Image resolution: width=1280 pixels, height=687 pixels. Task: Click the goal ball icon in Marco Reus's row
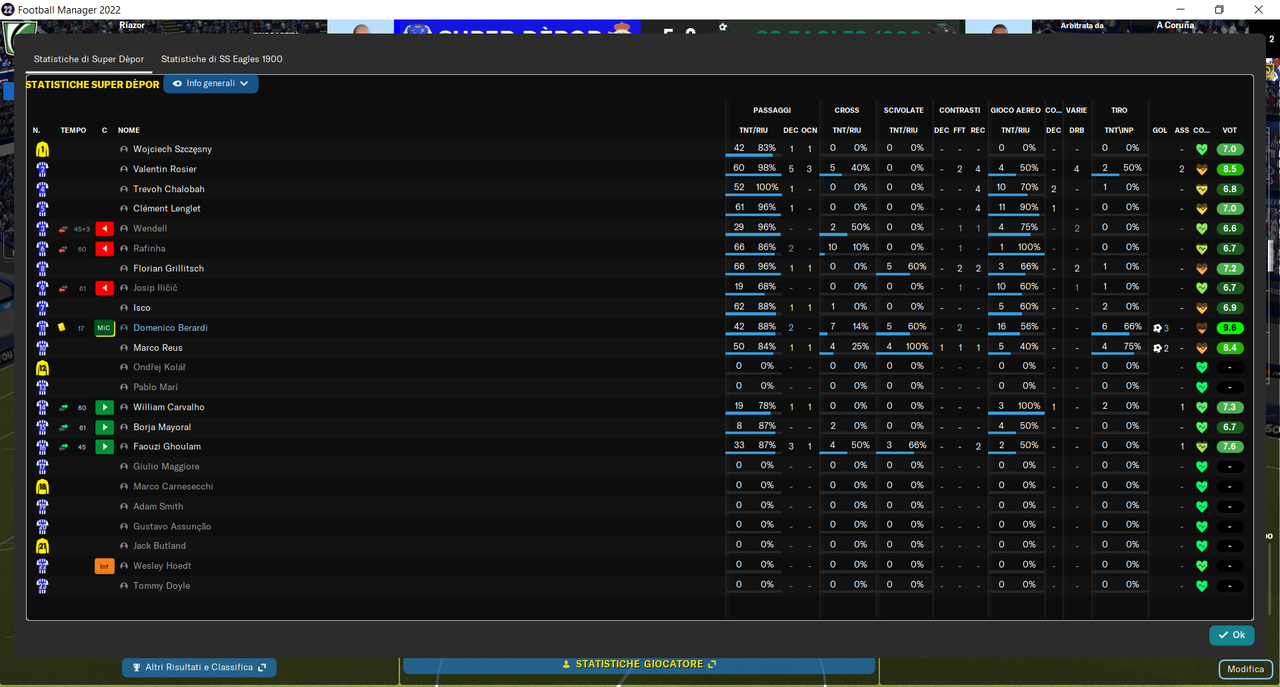[x=1158, y=348]
